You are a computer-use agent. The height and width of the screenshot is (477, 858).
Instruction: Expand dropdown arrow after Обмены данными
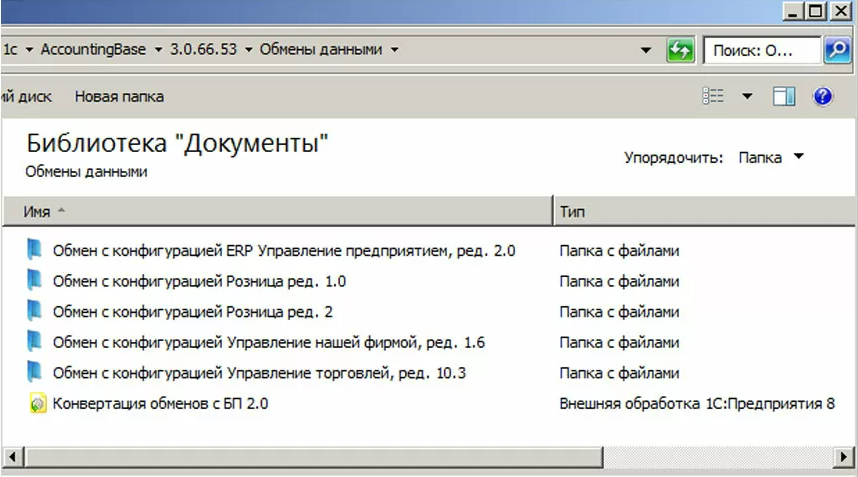pos(395,50)
